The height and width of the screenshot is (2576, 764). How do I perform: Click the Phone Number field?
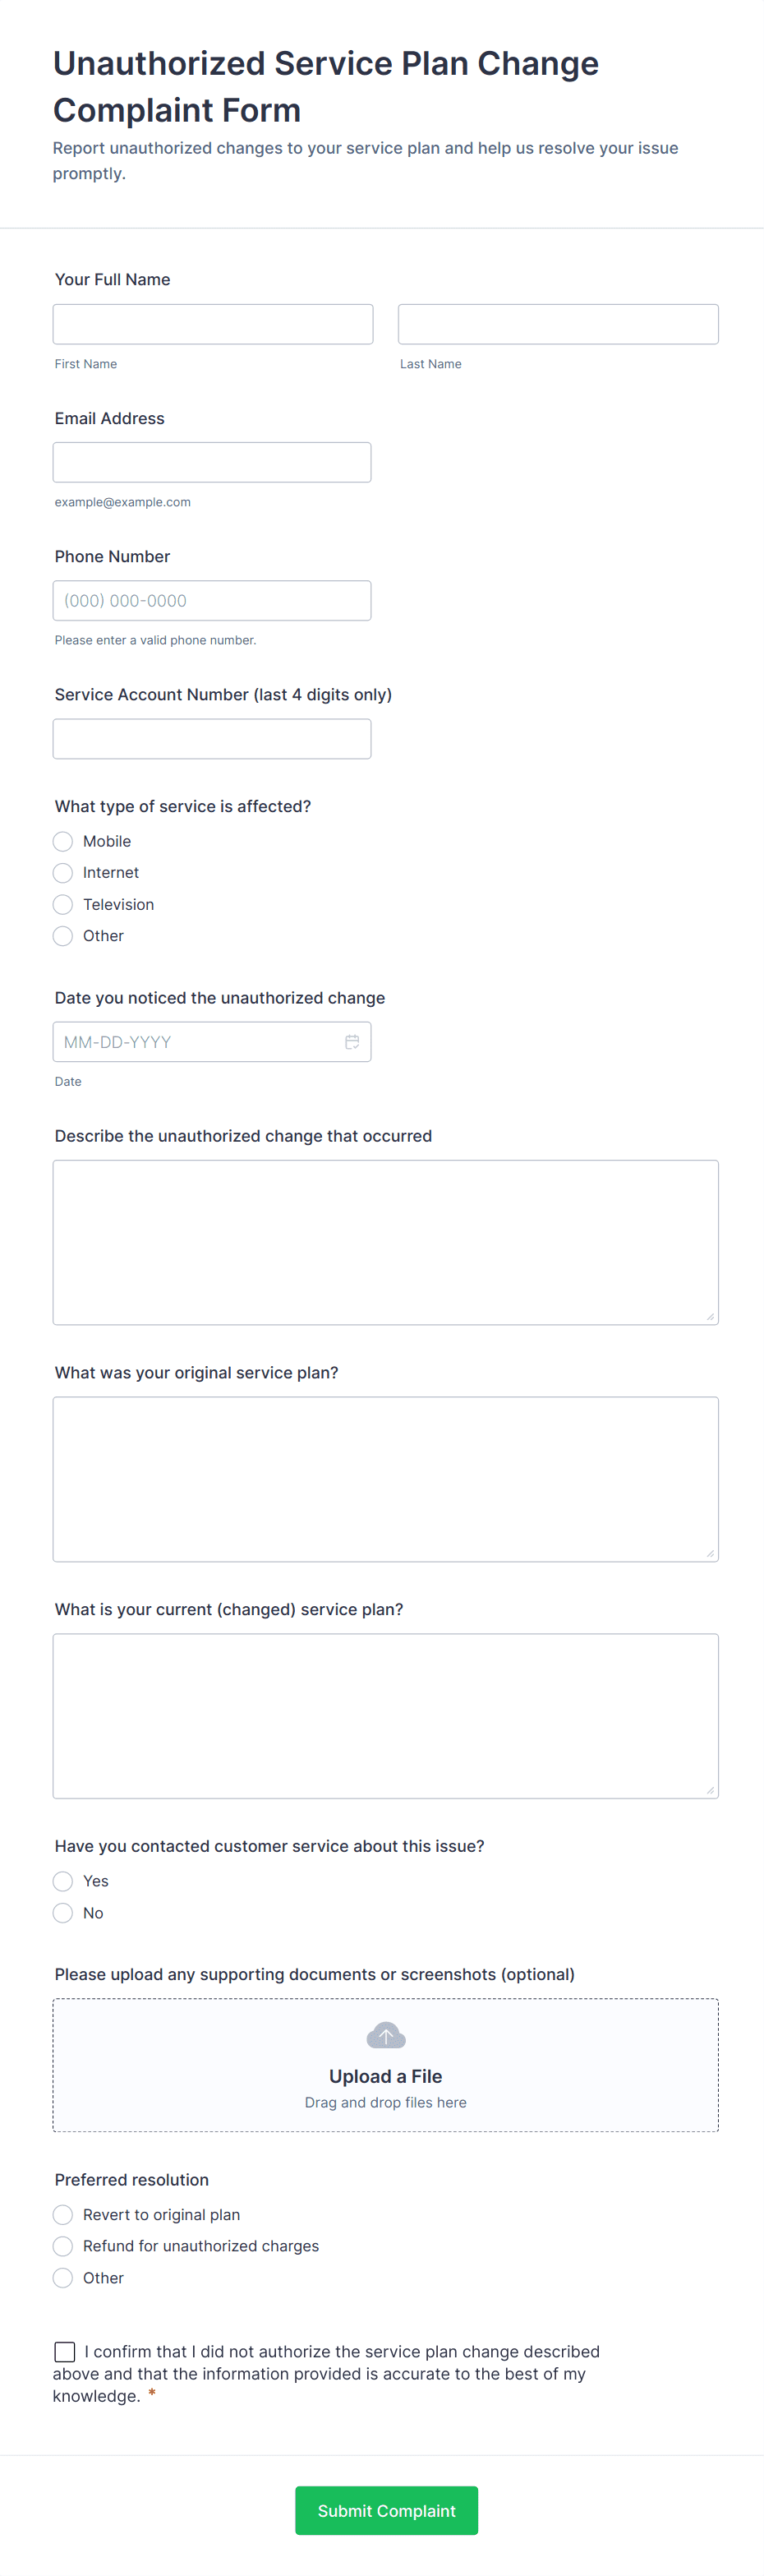click(x=212, y=600)
